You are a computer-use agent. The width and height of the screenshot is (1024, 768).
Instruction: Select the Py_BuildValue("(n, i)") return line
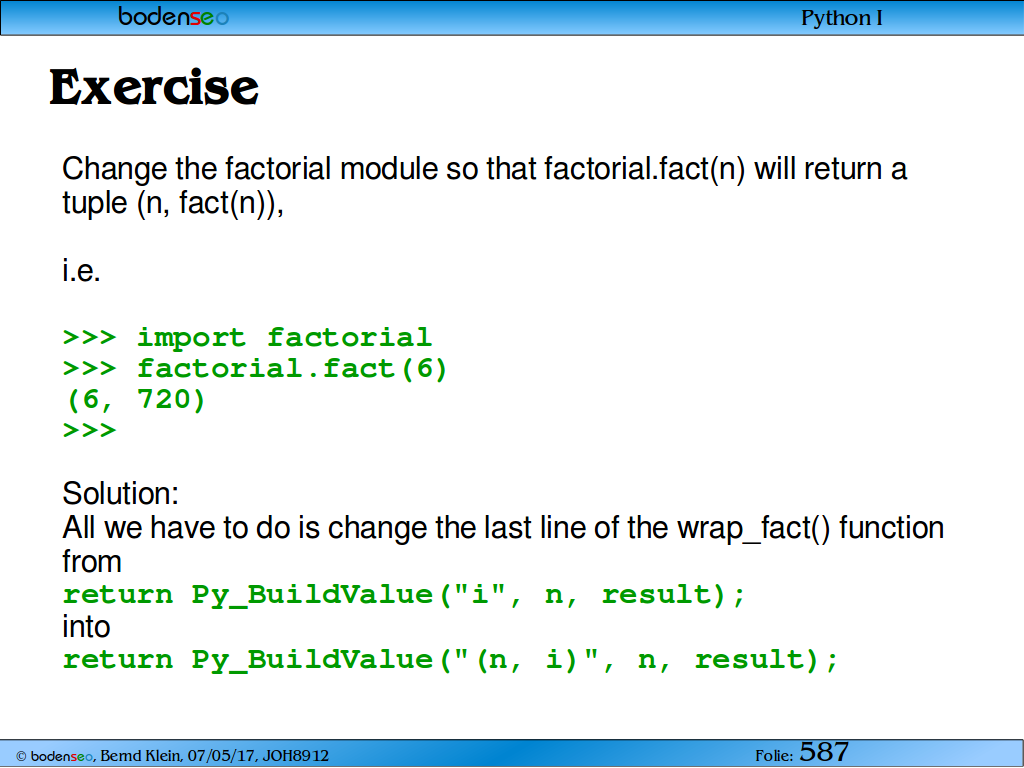[450, 660]
